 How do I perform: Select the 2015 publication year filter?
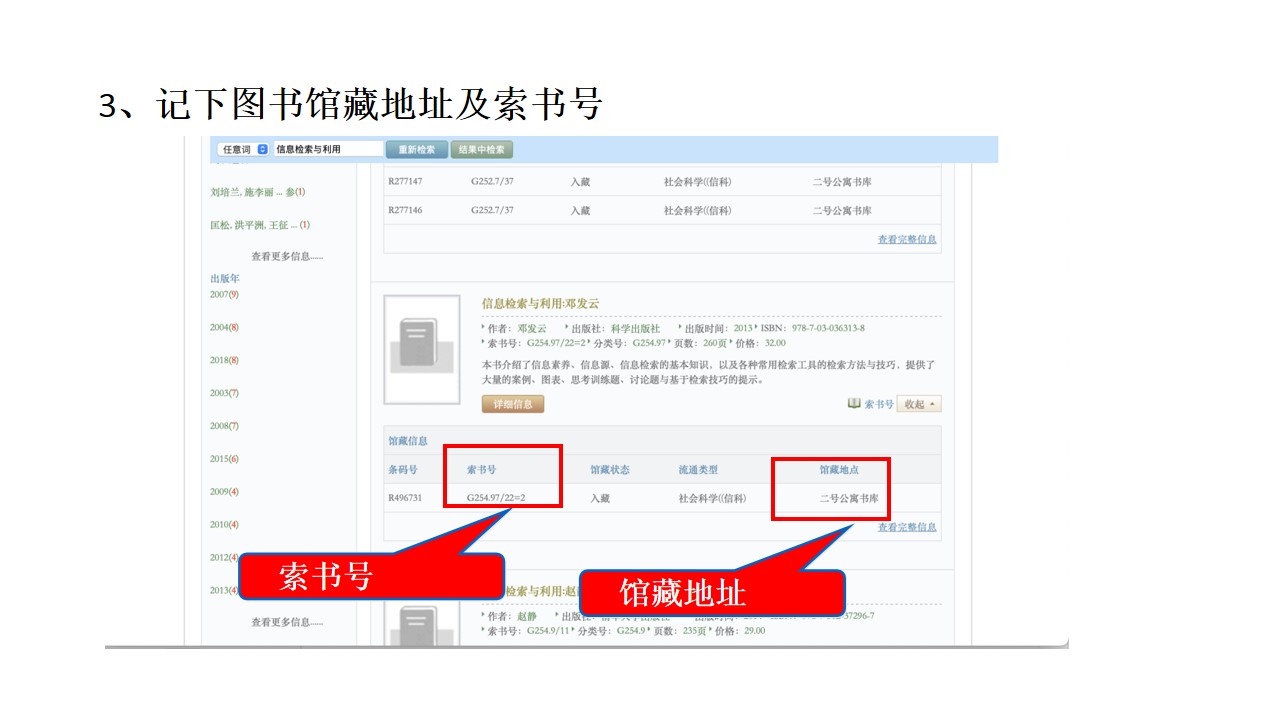coord(224,459)
